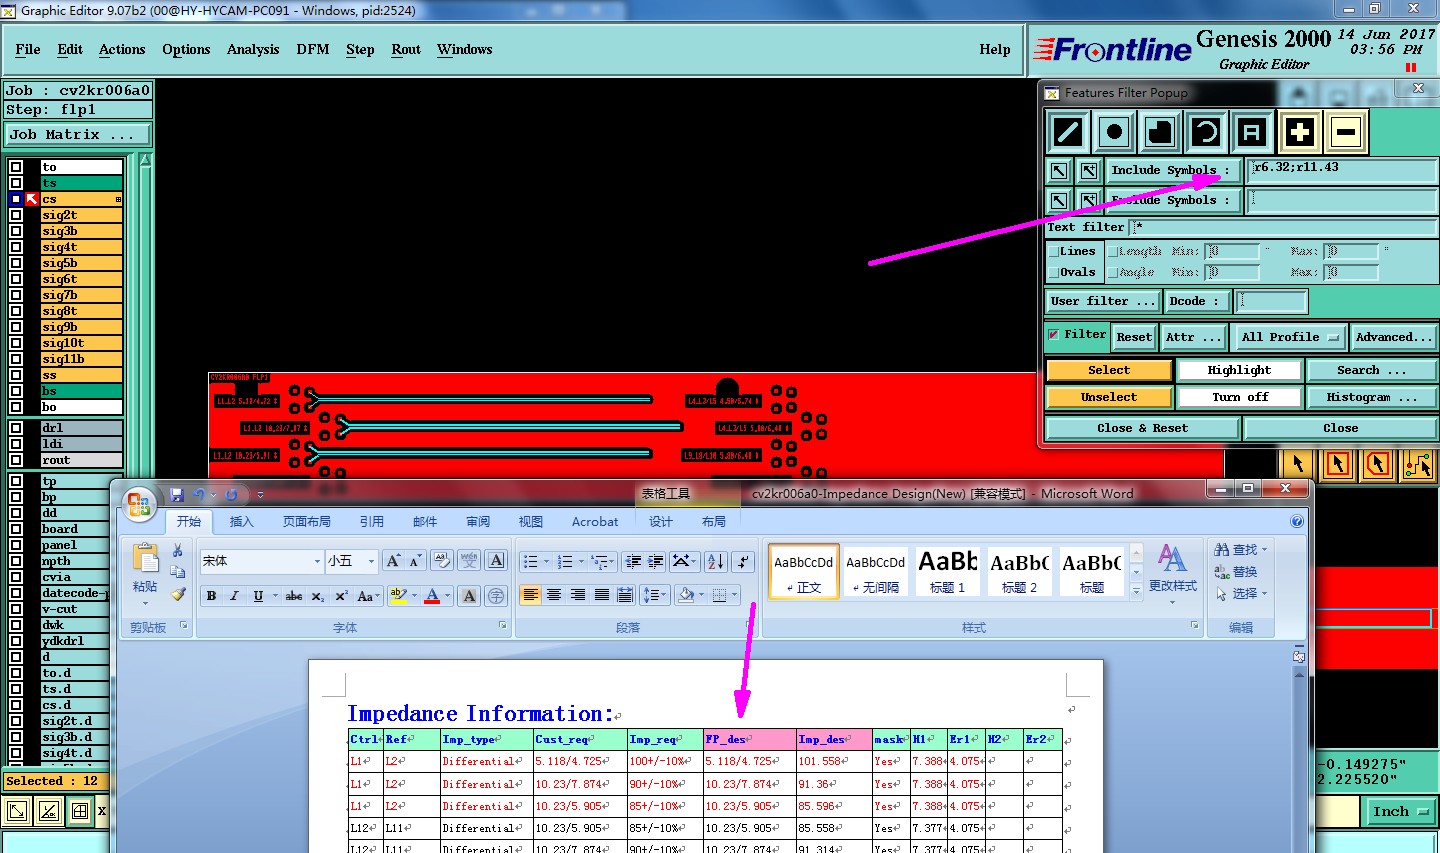Image resolution: width=1440 pixels, height=853 pixels.
Task: Open the Analysis menu
Action: click(x=253, y=49)
